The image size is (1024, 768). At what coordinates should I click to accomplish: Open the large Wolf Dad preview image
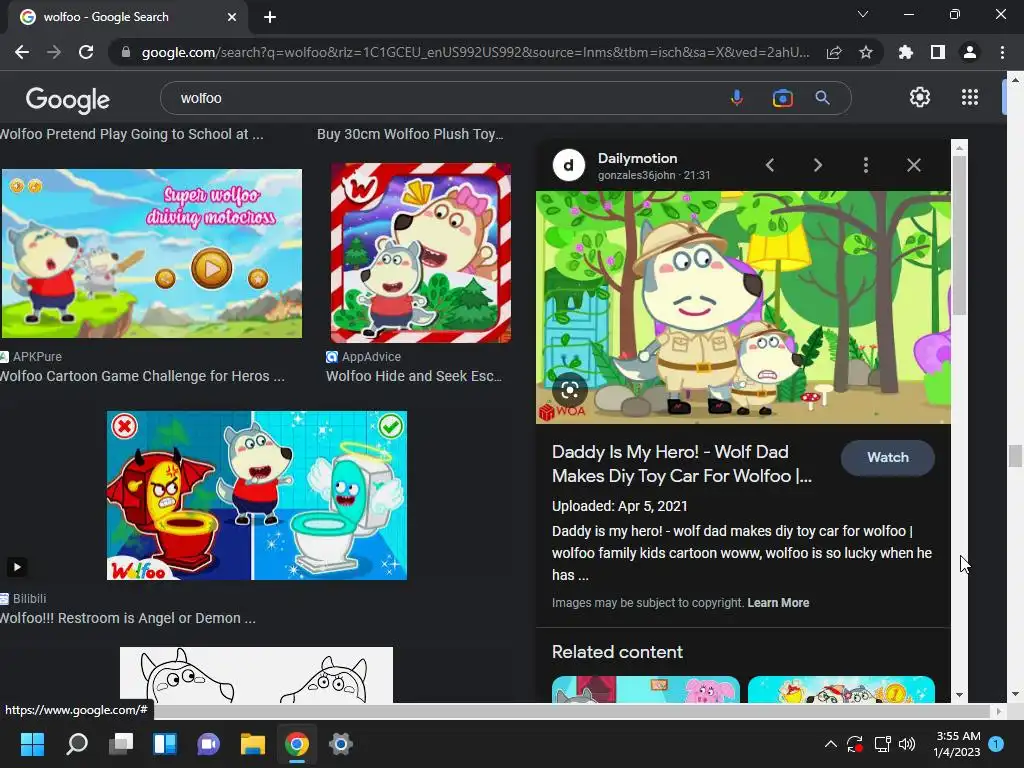pyautogui.click(x=743, y=307)
